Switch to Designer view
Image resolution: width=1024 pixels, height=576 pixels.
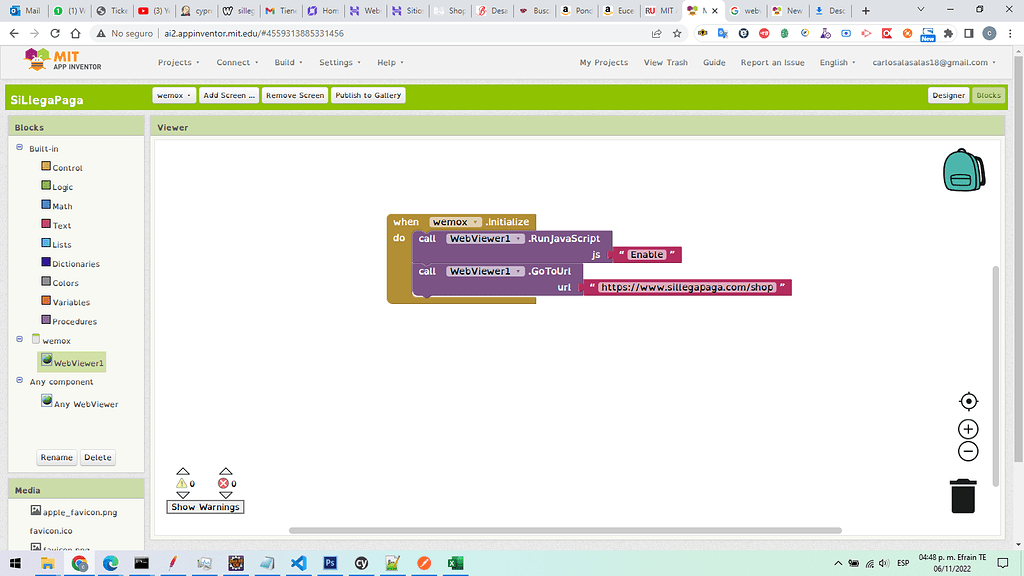tap(948, 95)
